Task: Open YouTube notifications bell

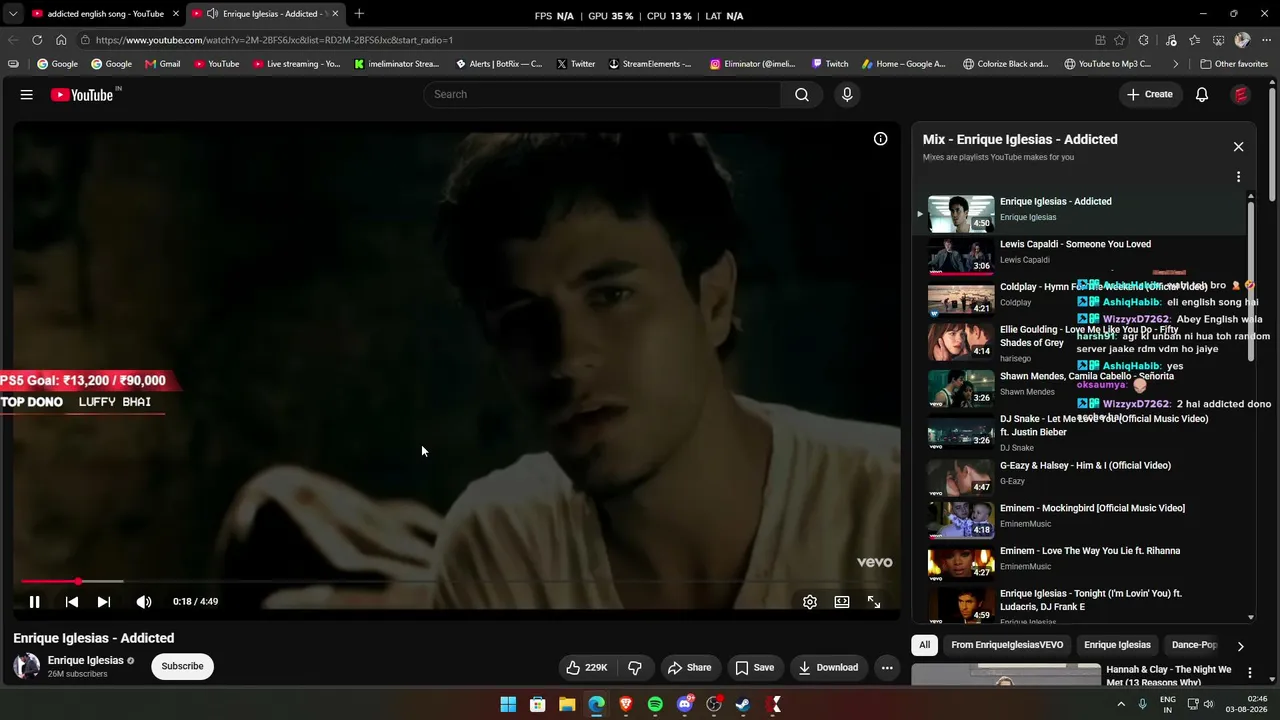Action: (1202, 94)
